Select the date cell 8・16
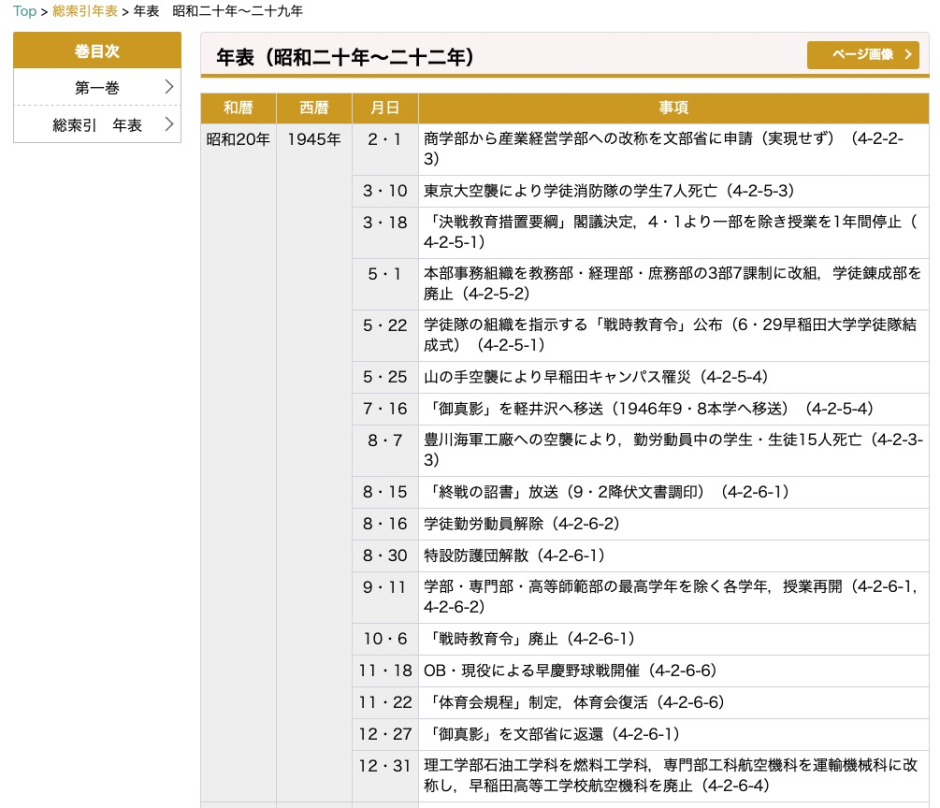This screenshot has height=808, width=940. point(385,524)
